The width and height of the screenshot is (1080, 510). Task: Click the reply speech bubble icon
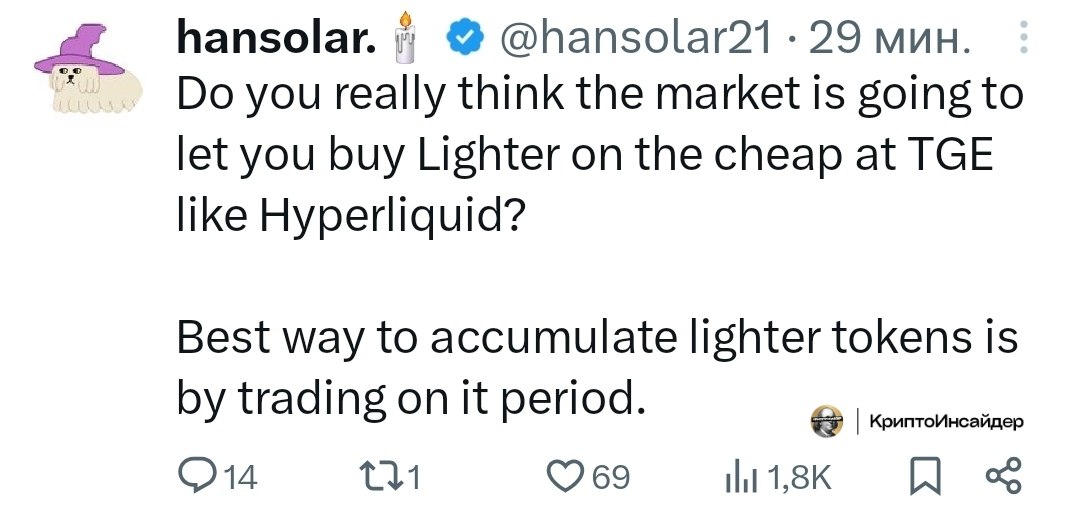(x=193, y=478)
